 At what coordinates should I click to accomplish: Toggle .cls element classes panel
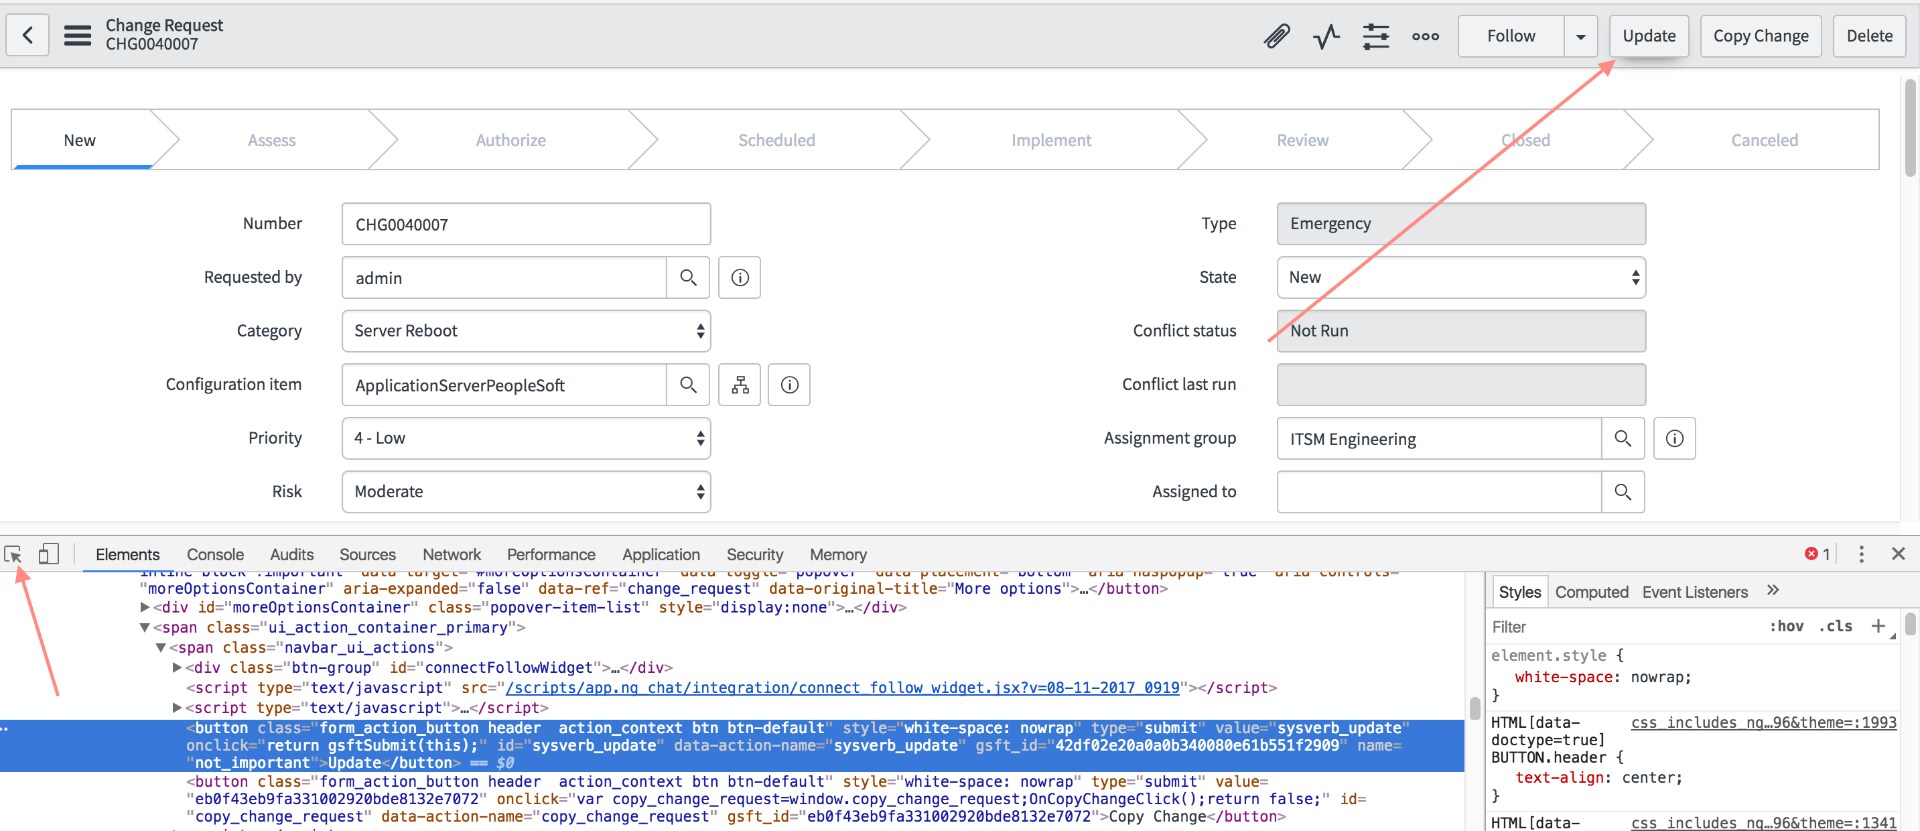1835,626
